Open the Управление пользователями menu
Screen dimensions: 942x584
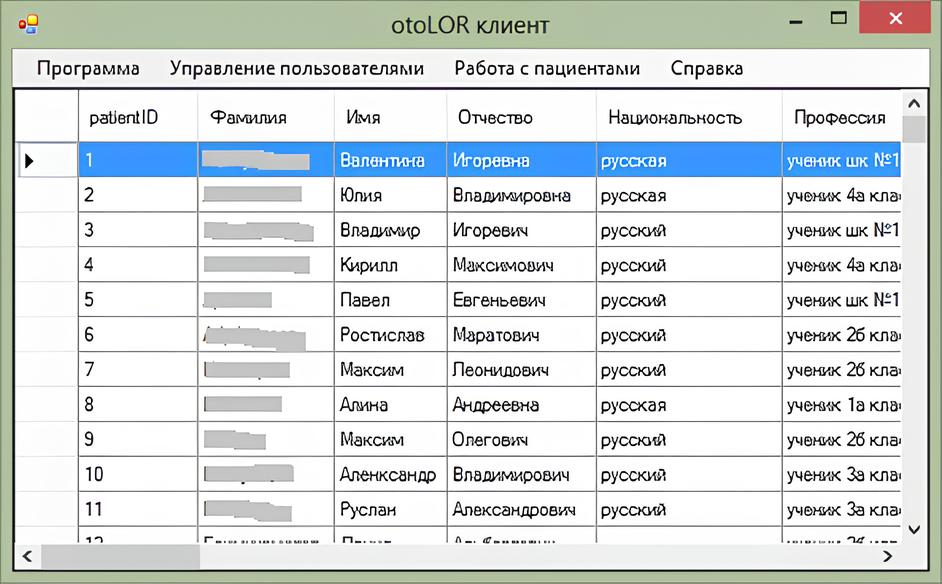coord(297,68)
